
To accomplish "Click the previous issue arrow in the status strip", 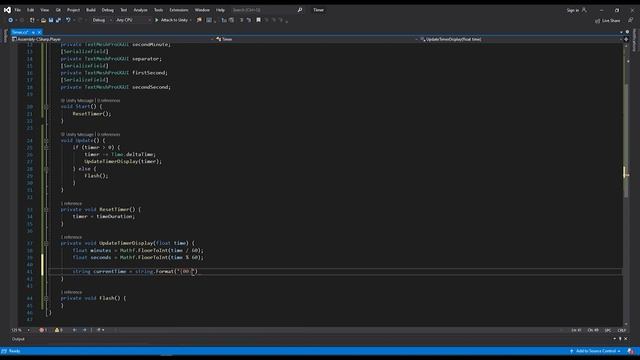I will click(x=74, y=330).
